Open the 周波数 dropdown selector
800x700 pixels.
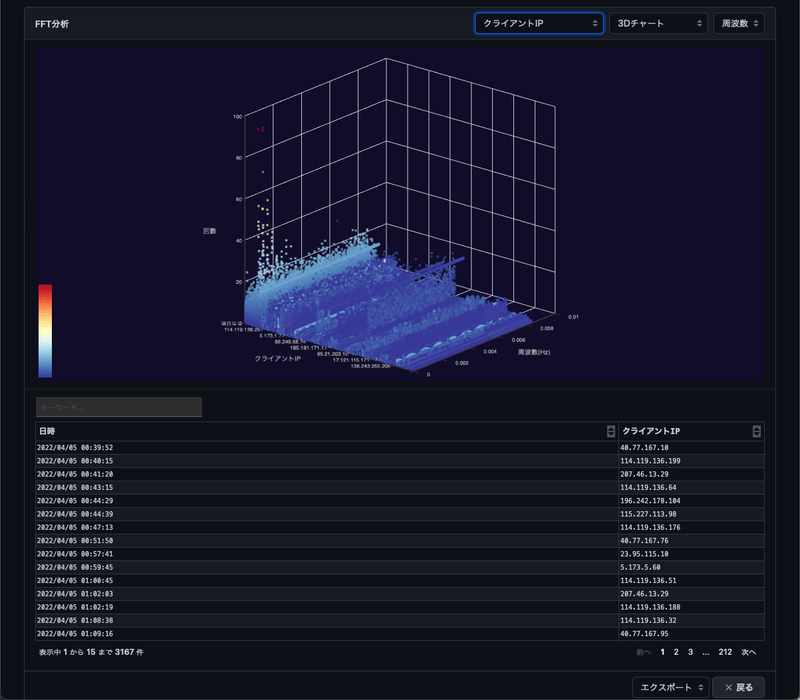[738, 23]
